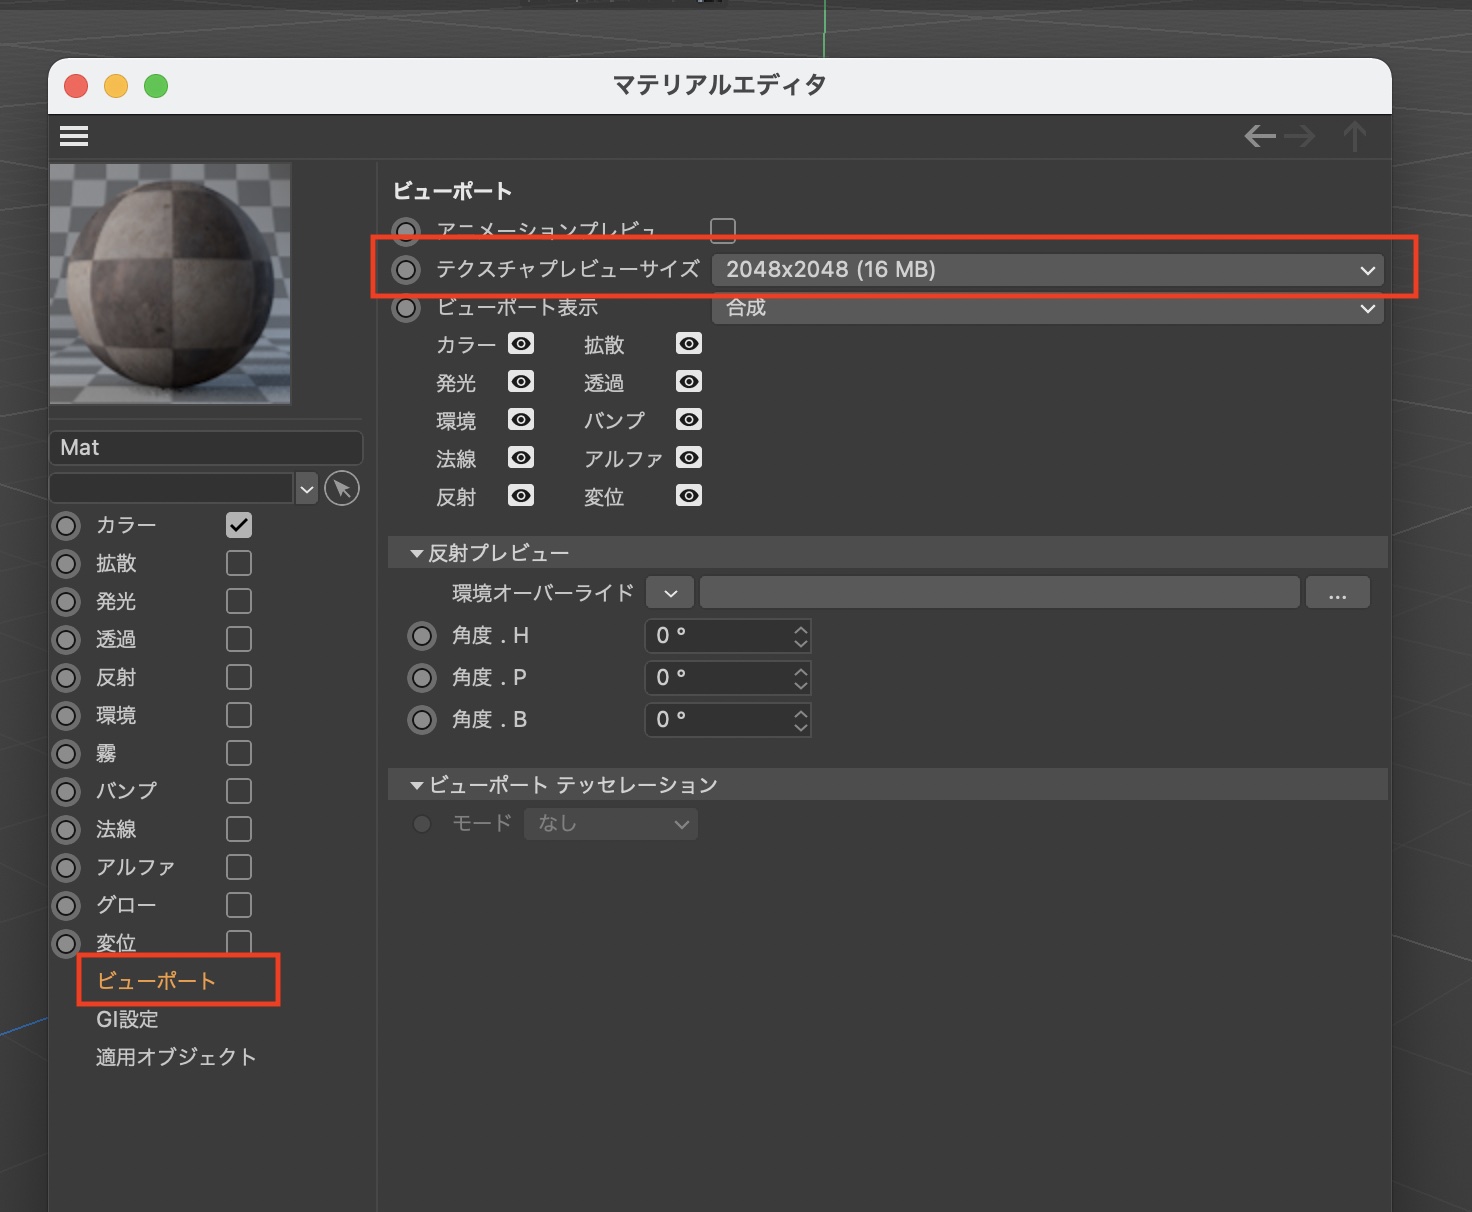Click the ... browse button for 環境オーバーライド

[1337, 593]
